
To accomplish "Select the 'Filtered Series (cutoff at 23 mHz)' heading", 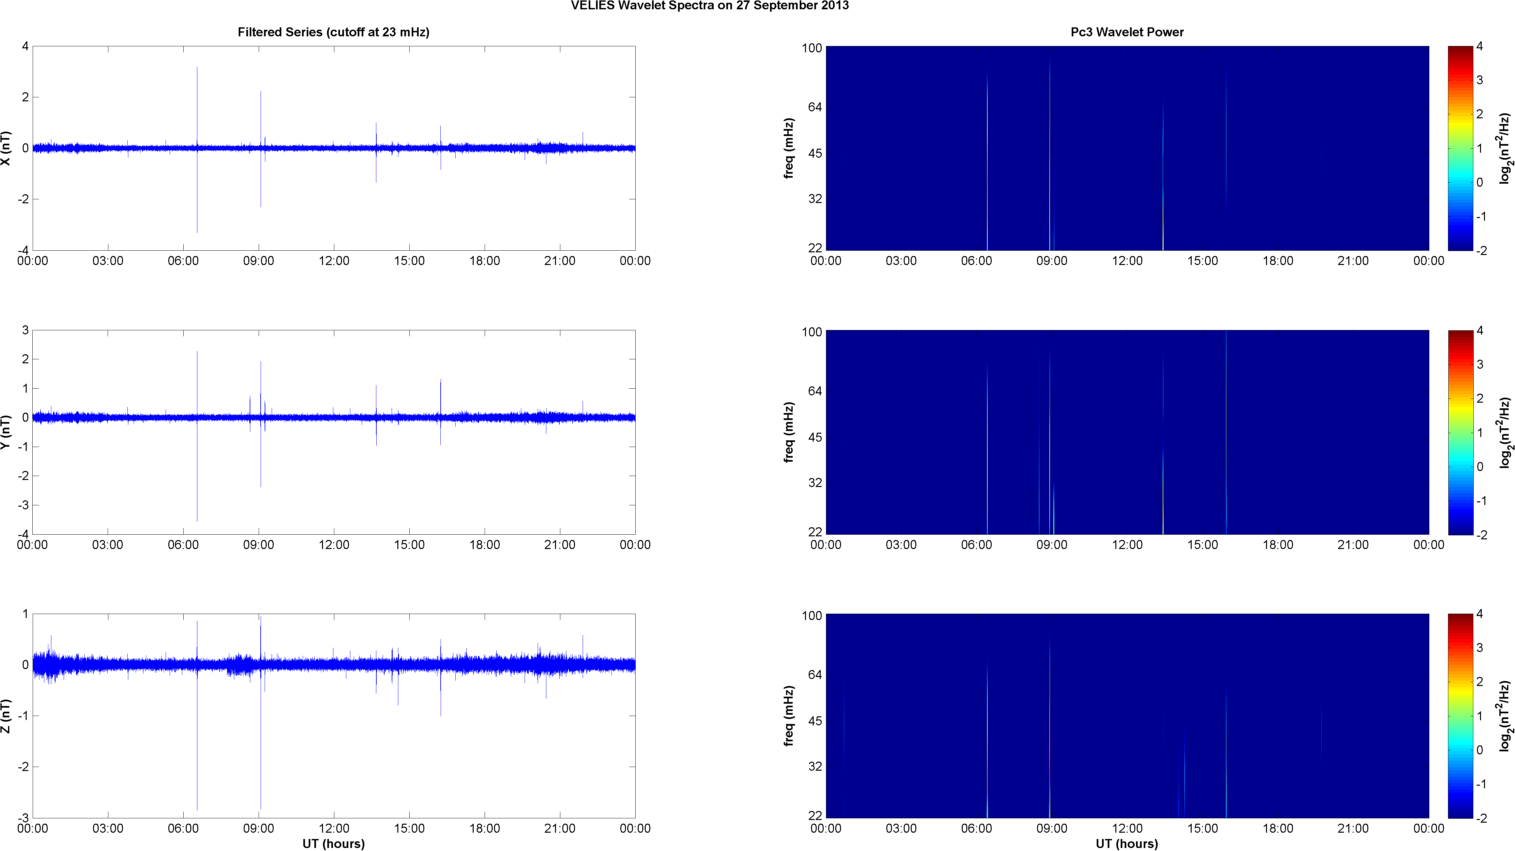I will [333, 32].
